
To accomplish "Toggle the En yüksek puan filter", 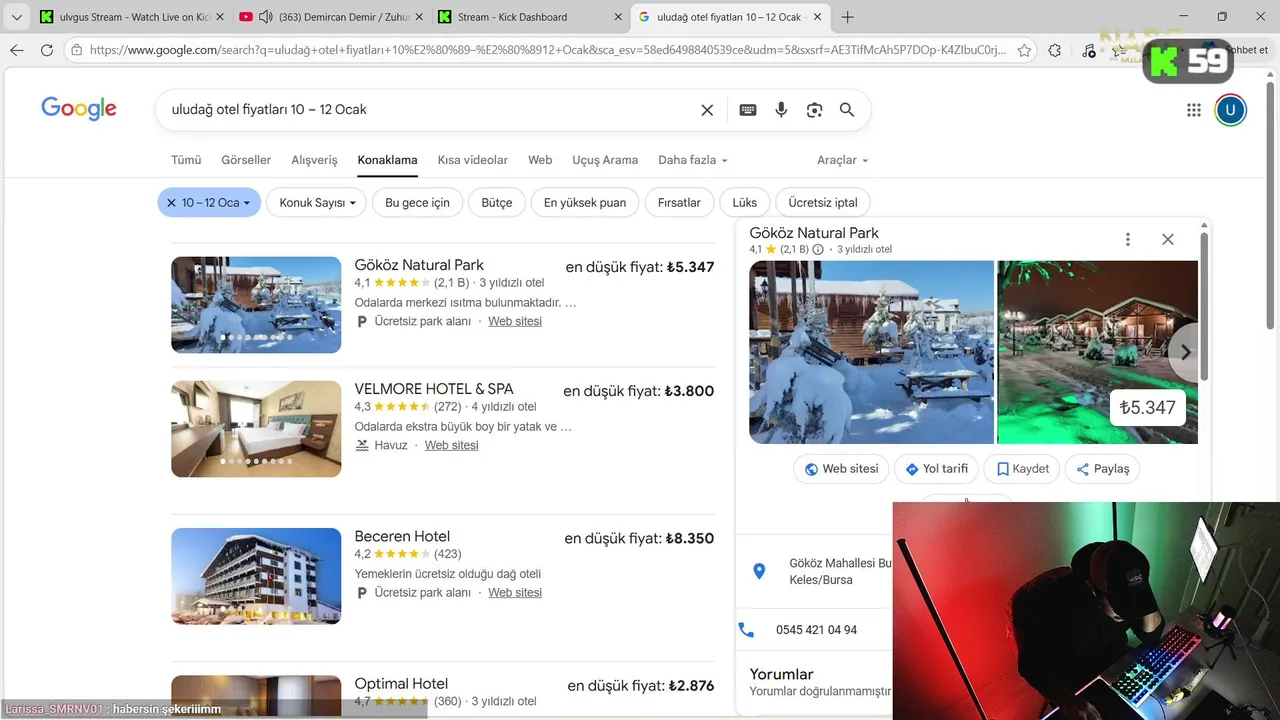I will pyautogui.click(x=585, y=202).
